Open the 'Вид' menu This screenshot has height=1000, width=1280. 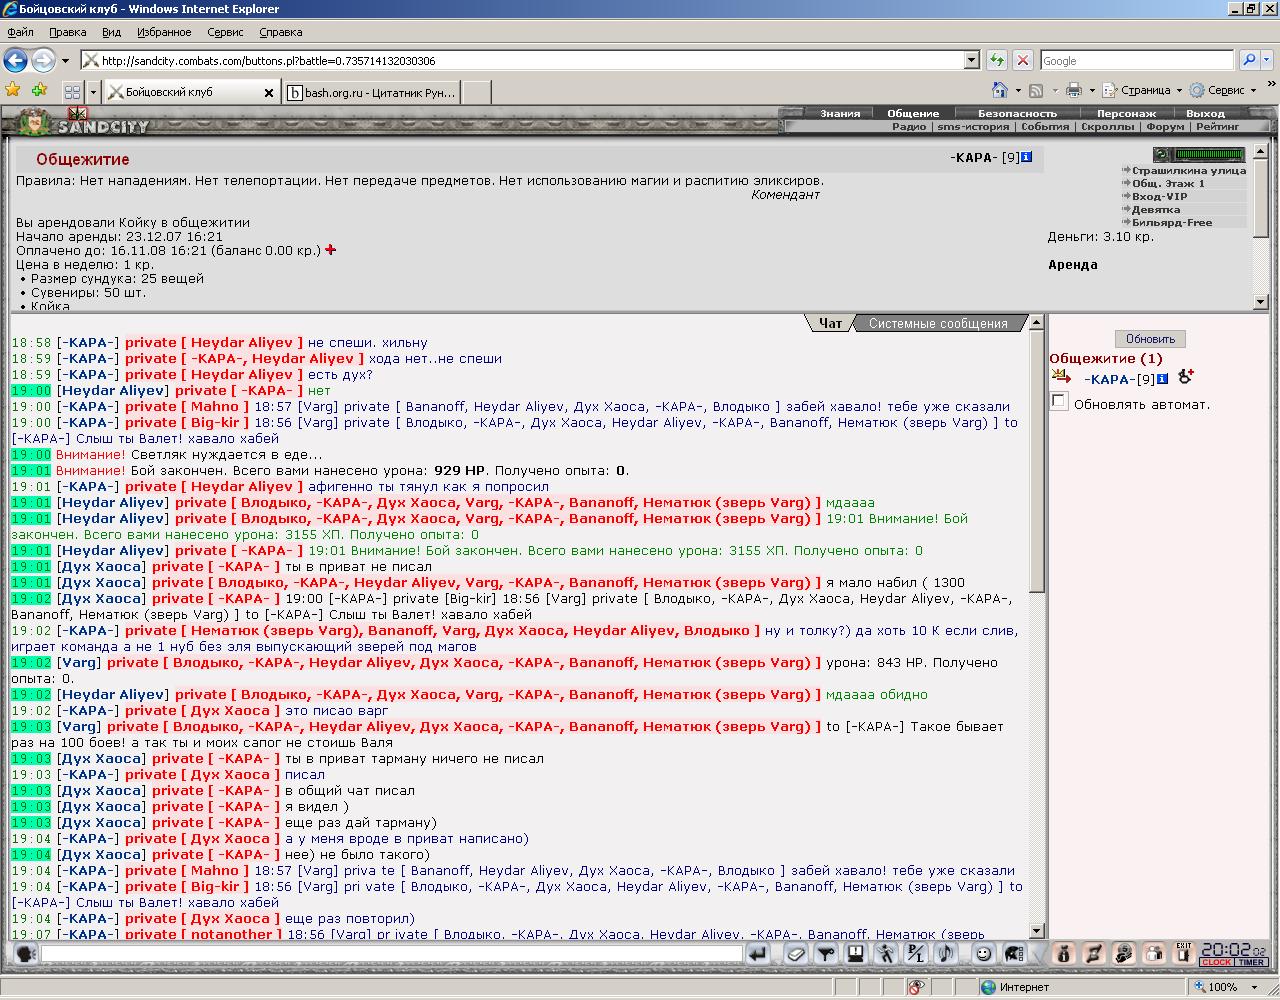coord(111,32)
